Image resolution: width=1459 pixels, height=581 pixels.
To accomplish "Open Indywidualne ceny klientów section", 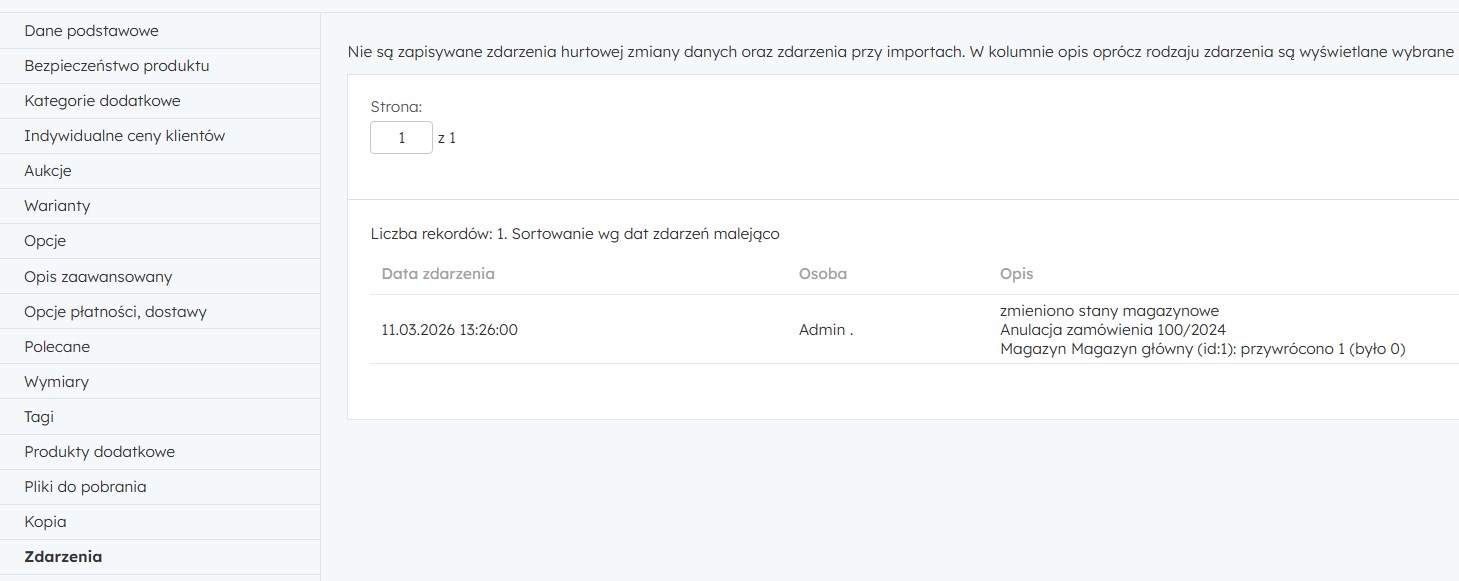I will click(124, 136).
